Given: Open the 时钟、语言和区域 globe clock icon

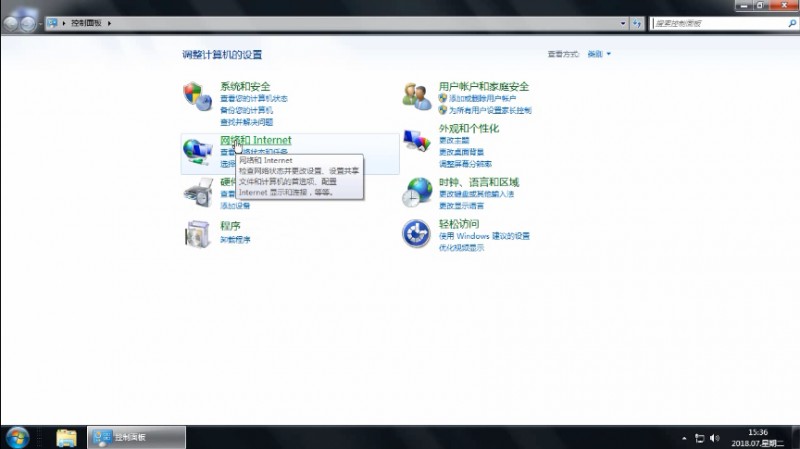Looking at the screenshot, I should point(417,192).
